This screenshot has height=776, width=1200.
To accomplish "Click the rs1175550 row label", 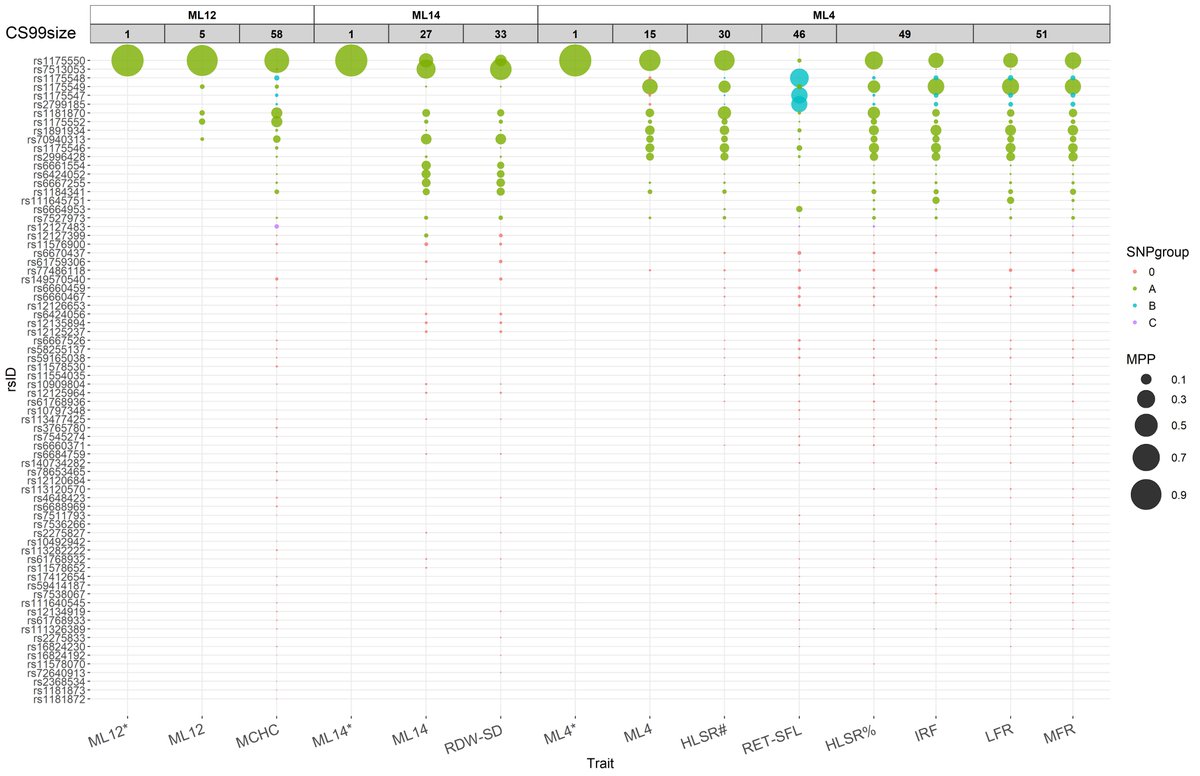I will pyautogui.click(x=59, y=61).
